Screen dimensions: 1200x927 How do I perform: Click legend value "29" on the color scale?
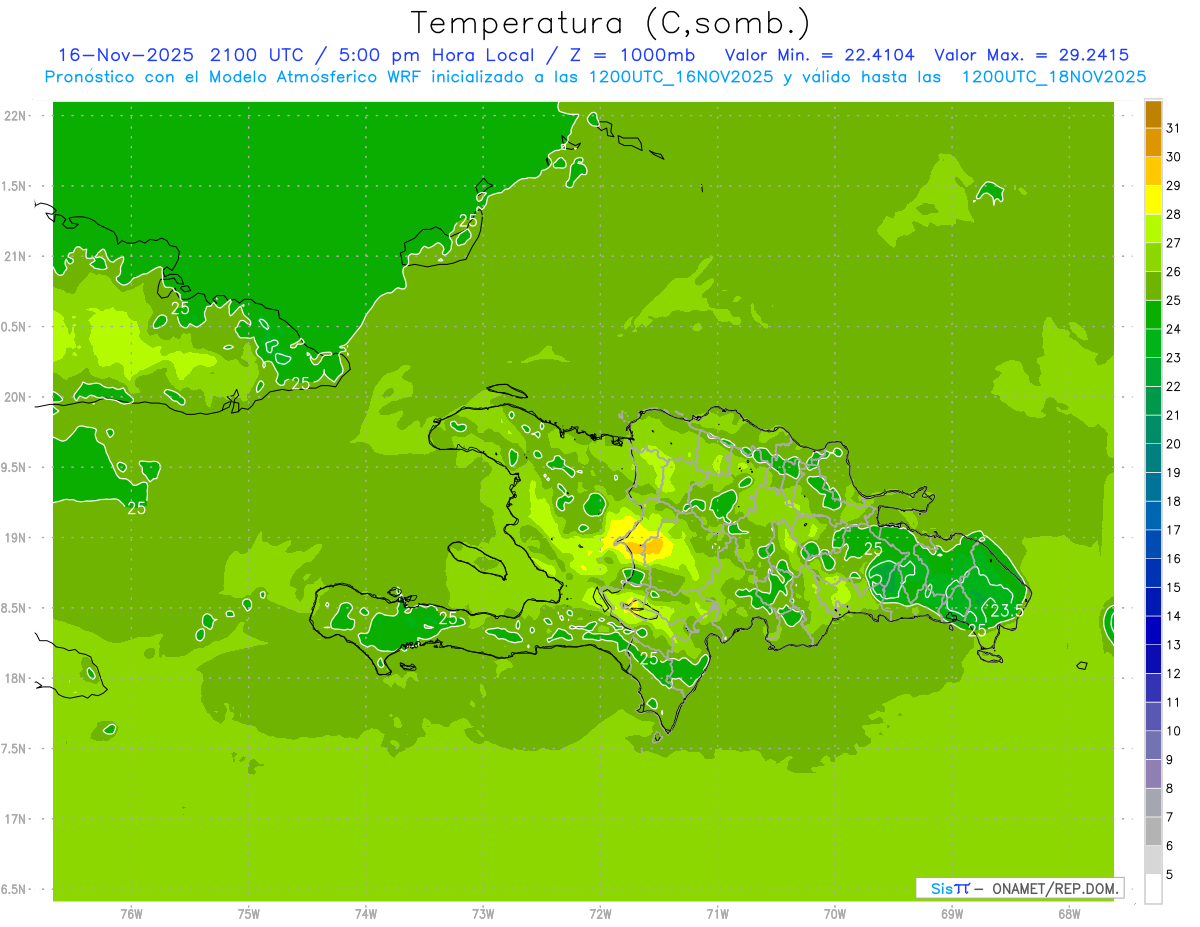[x=1173, y=185]
